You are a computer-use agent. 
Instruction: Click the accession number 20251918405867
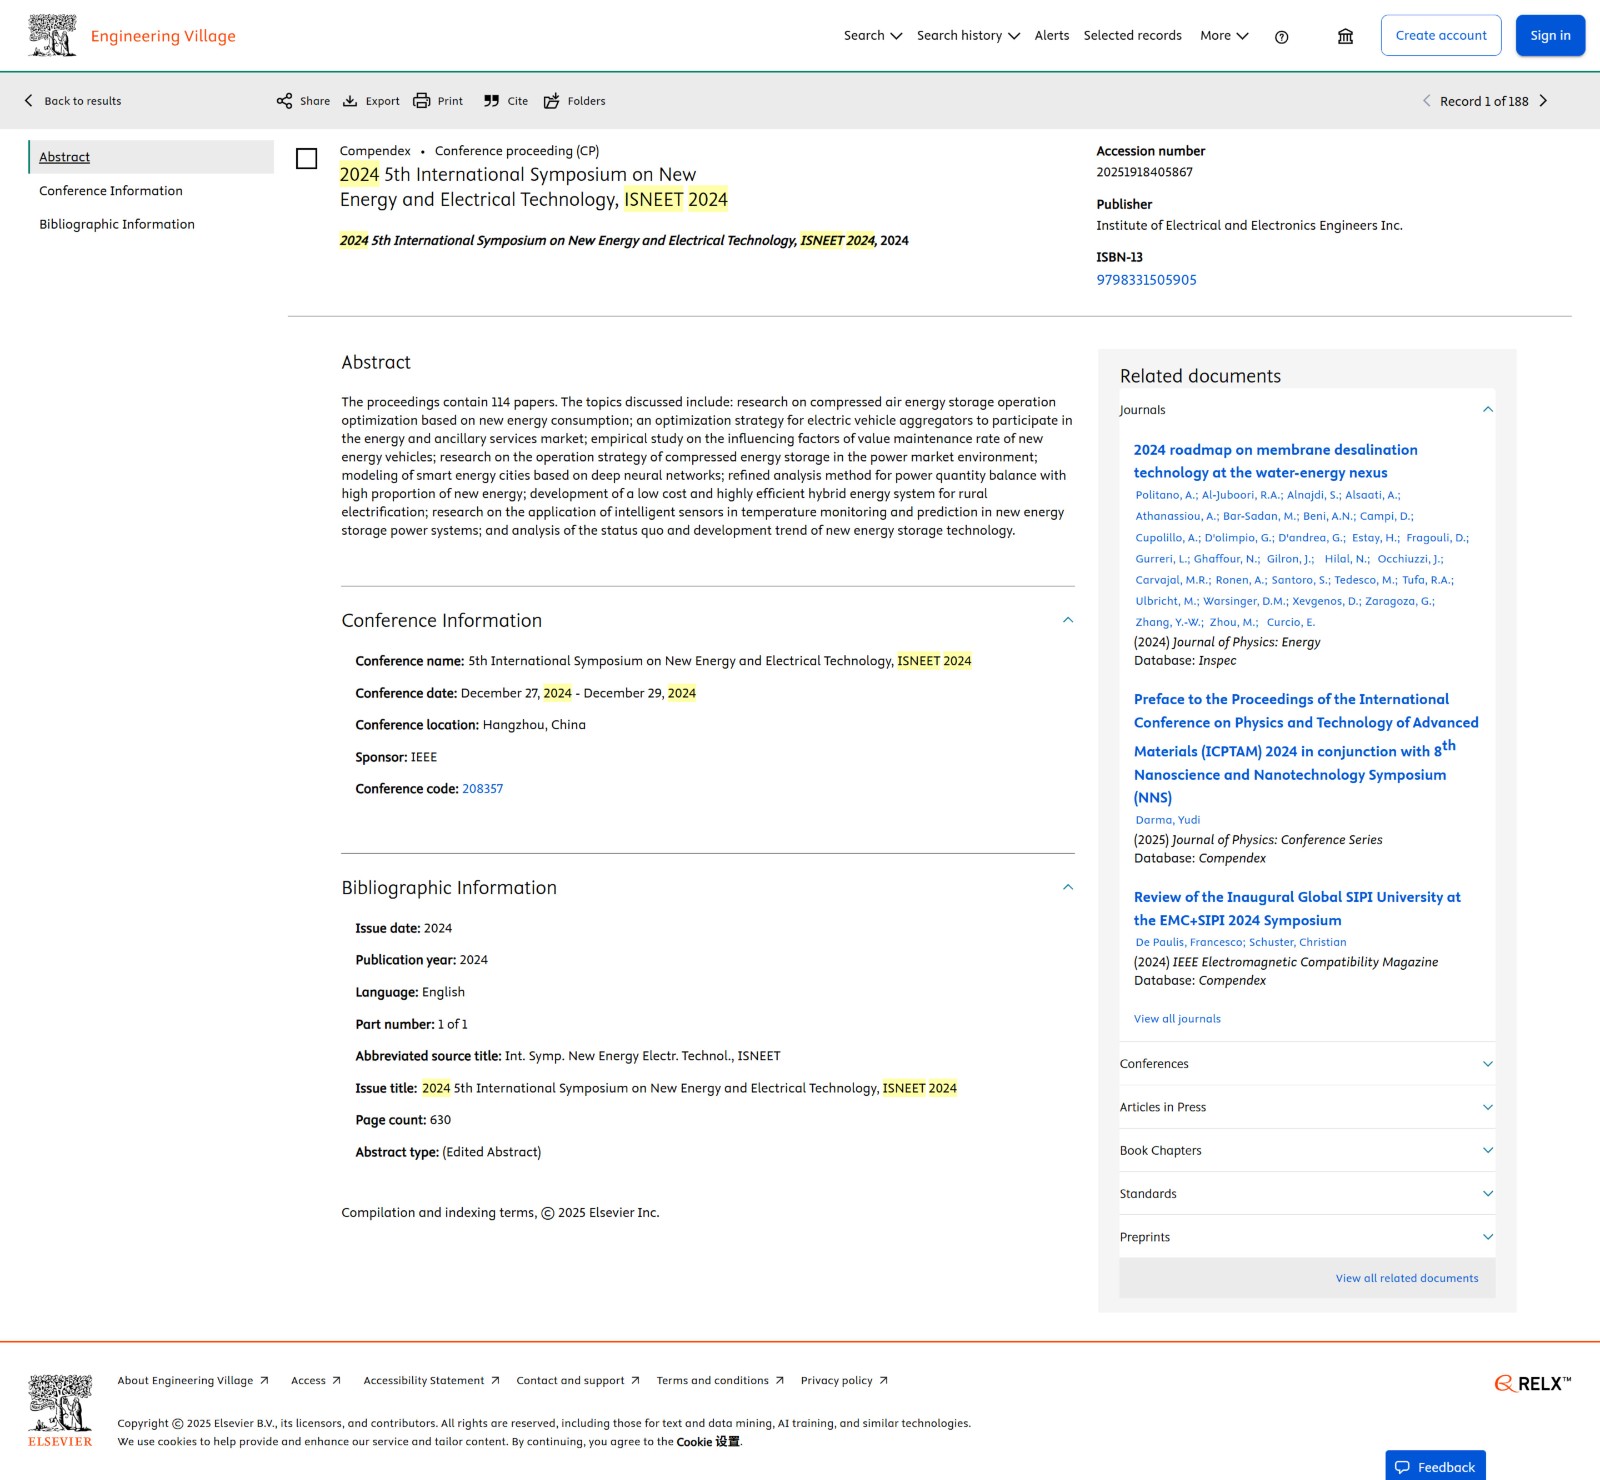[x=1144, y=173]
